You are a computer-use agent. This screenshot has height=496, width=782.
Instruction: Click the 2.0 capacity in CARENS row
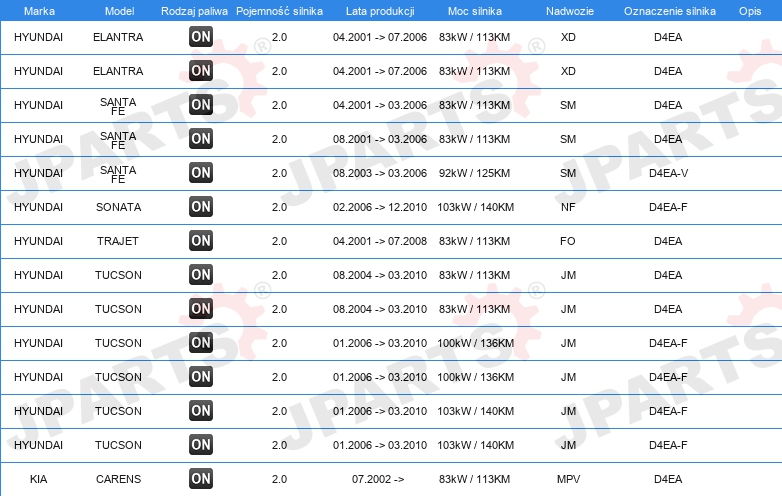point(279,479)
